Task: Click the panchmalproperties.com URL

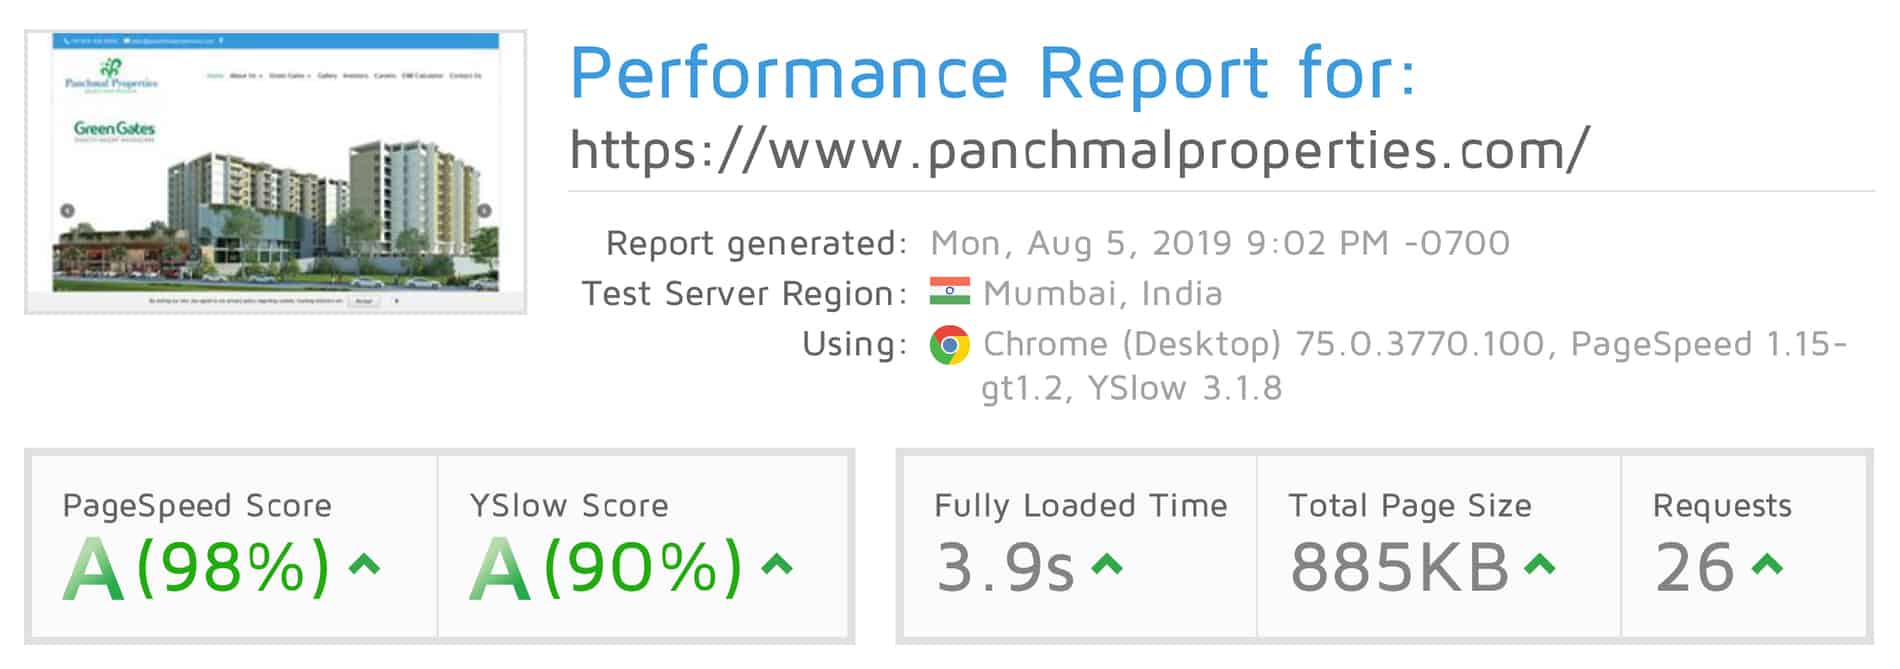Action: pos(1079,150)
